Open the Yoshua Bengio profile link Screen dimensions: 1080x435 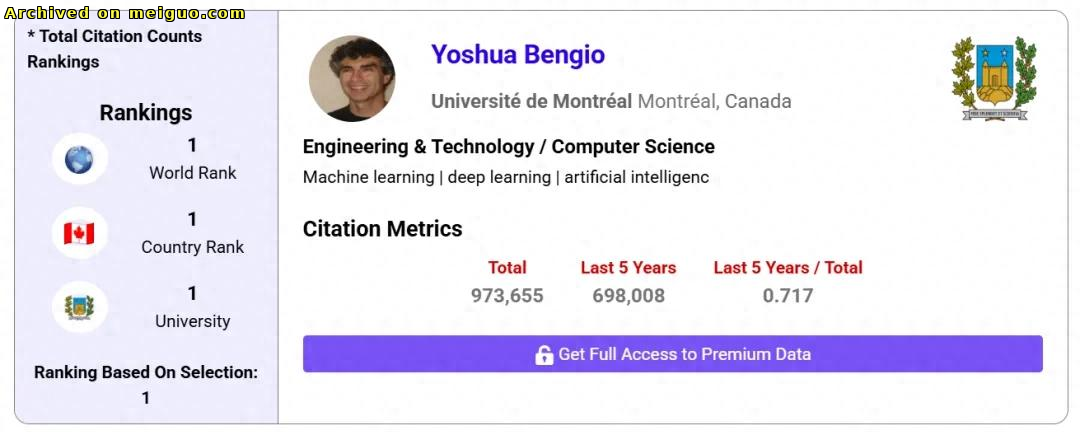click(518, 54)
